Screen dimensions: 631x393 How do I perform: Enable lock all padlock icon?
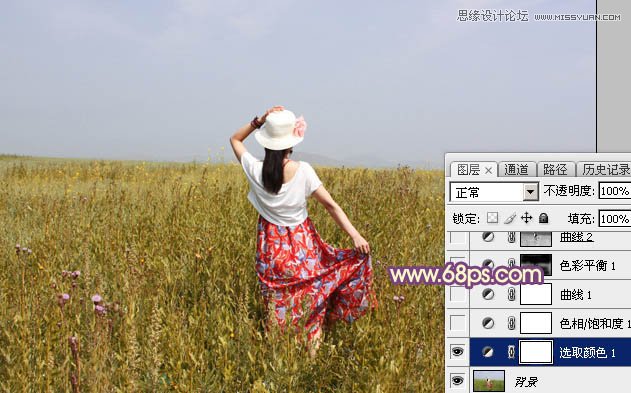pos(544,218)
